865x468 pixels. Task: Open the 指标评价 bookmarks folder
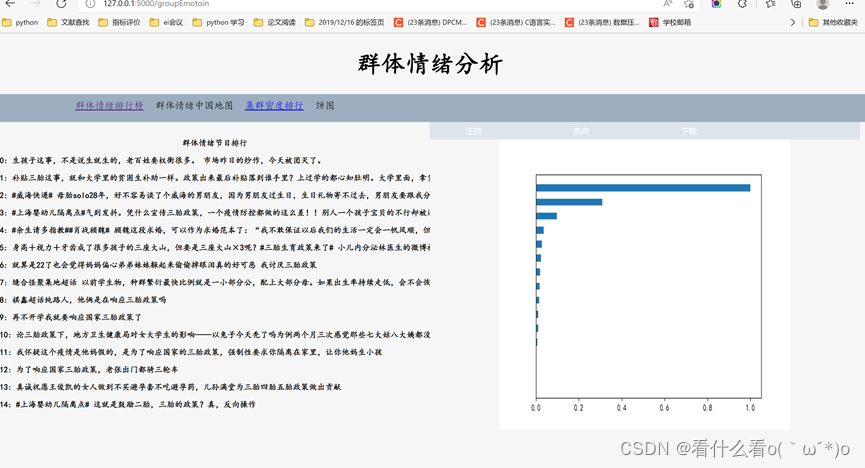(x=119, y=23)
